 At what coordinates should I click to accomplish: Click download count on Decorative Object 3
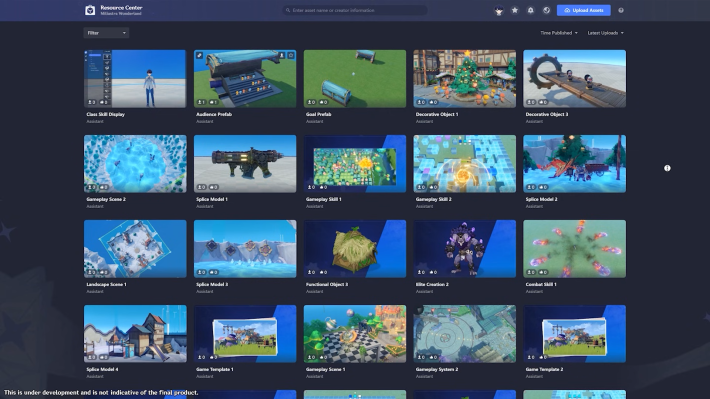pyautogui.click(x=531, y=102)
